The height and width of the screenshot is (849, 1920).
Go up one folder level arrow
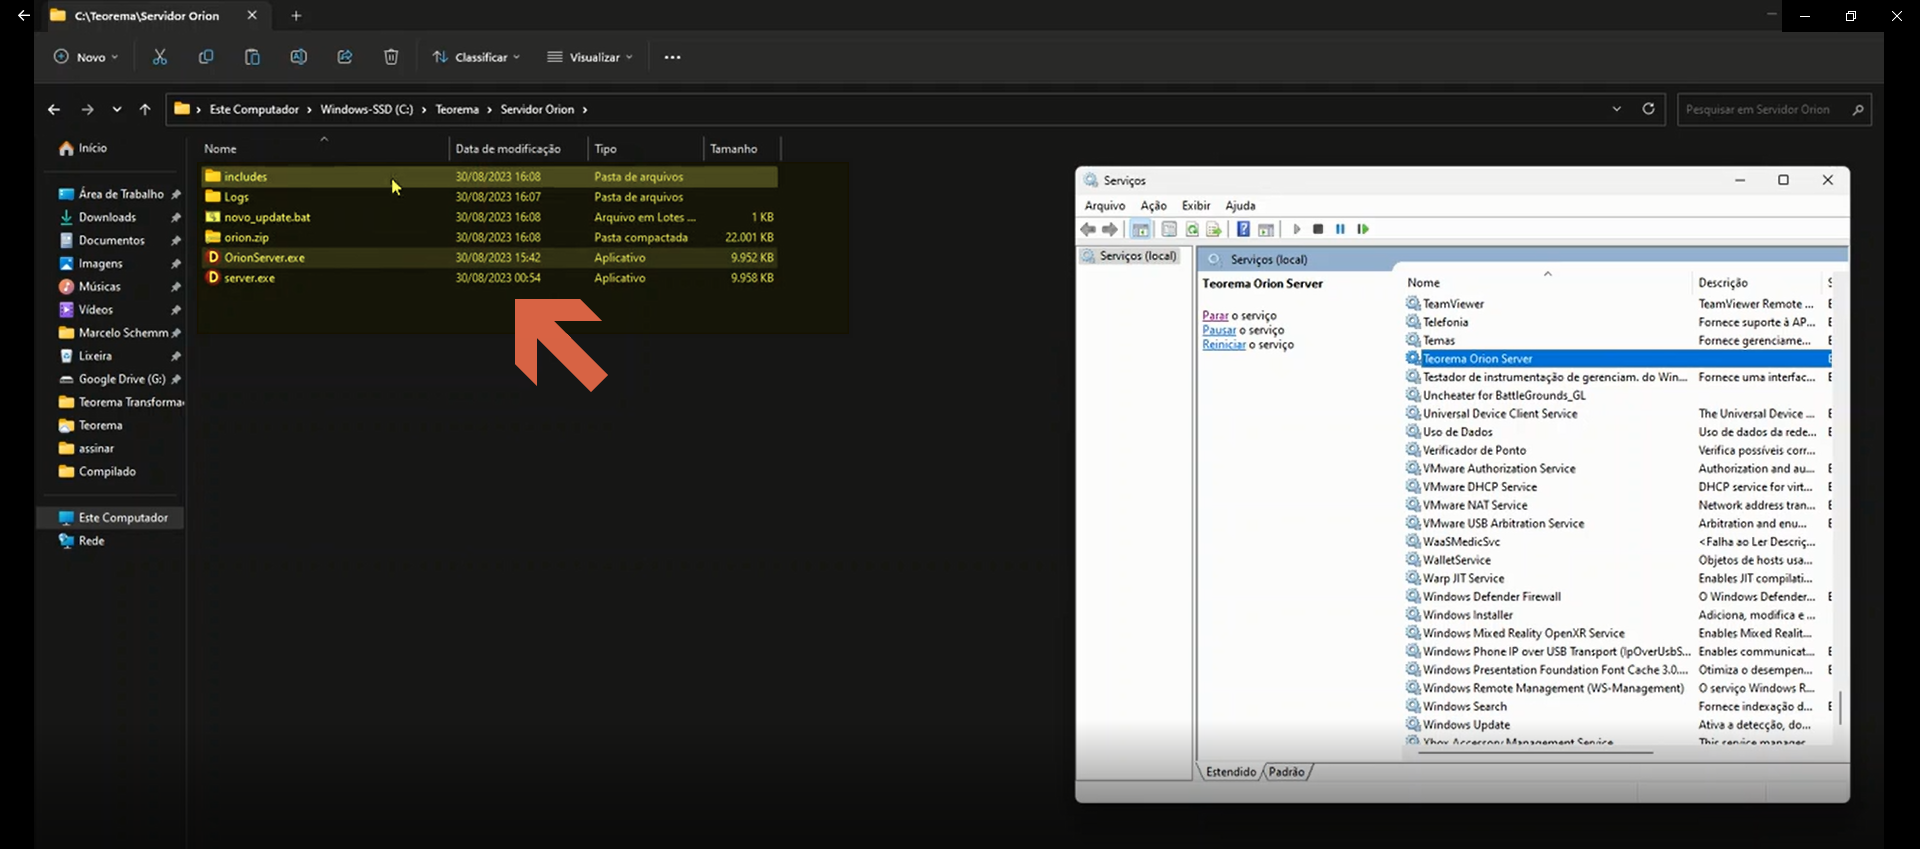(145, 109)
